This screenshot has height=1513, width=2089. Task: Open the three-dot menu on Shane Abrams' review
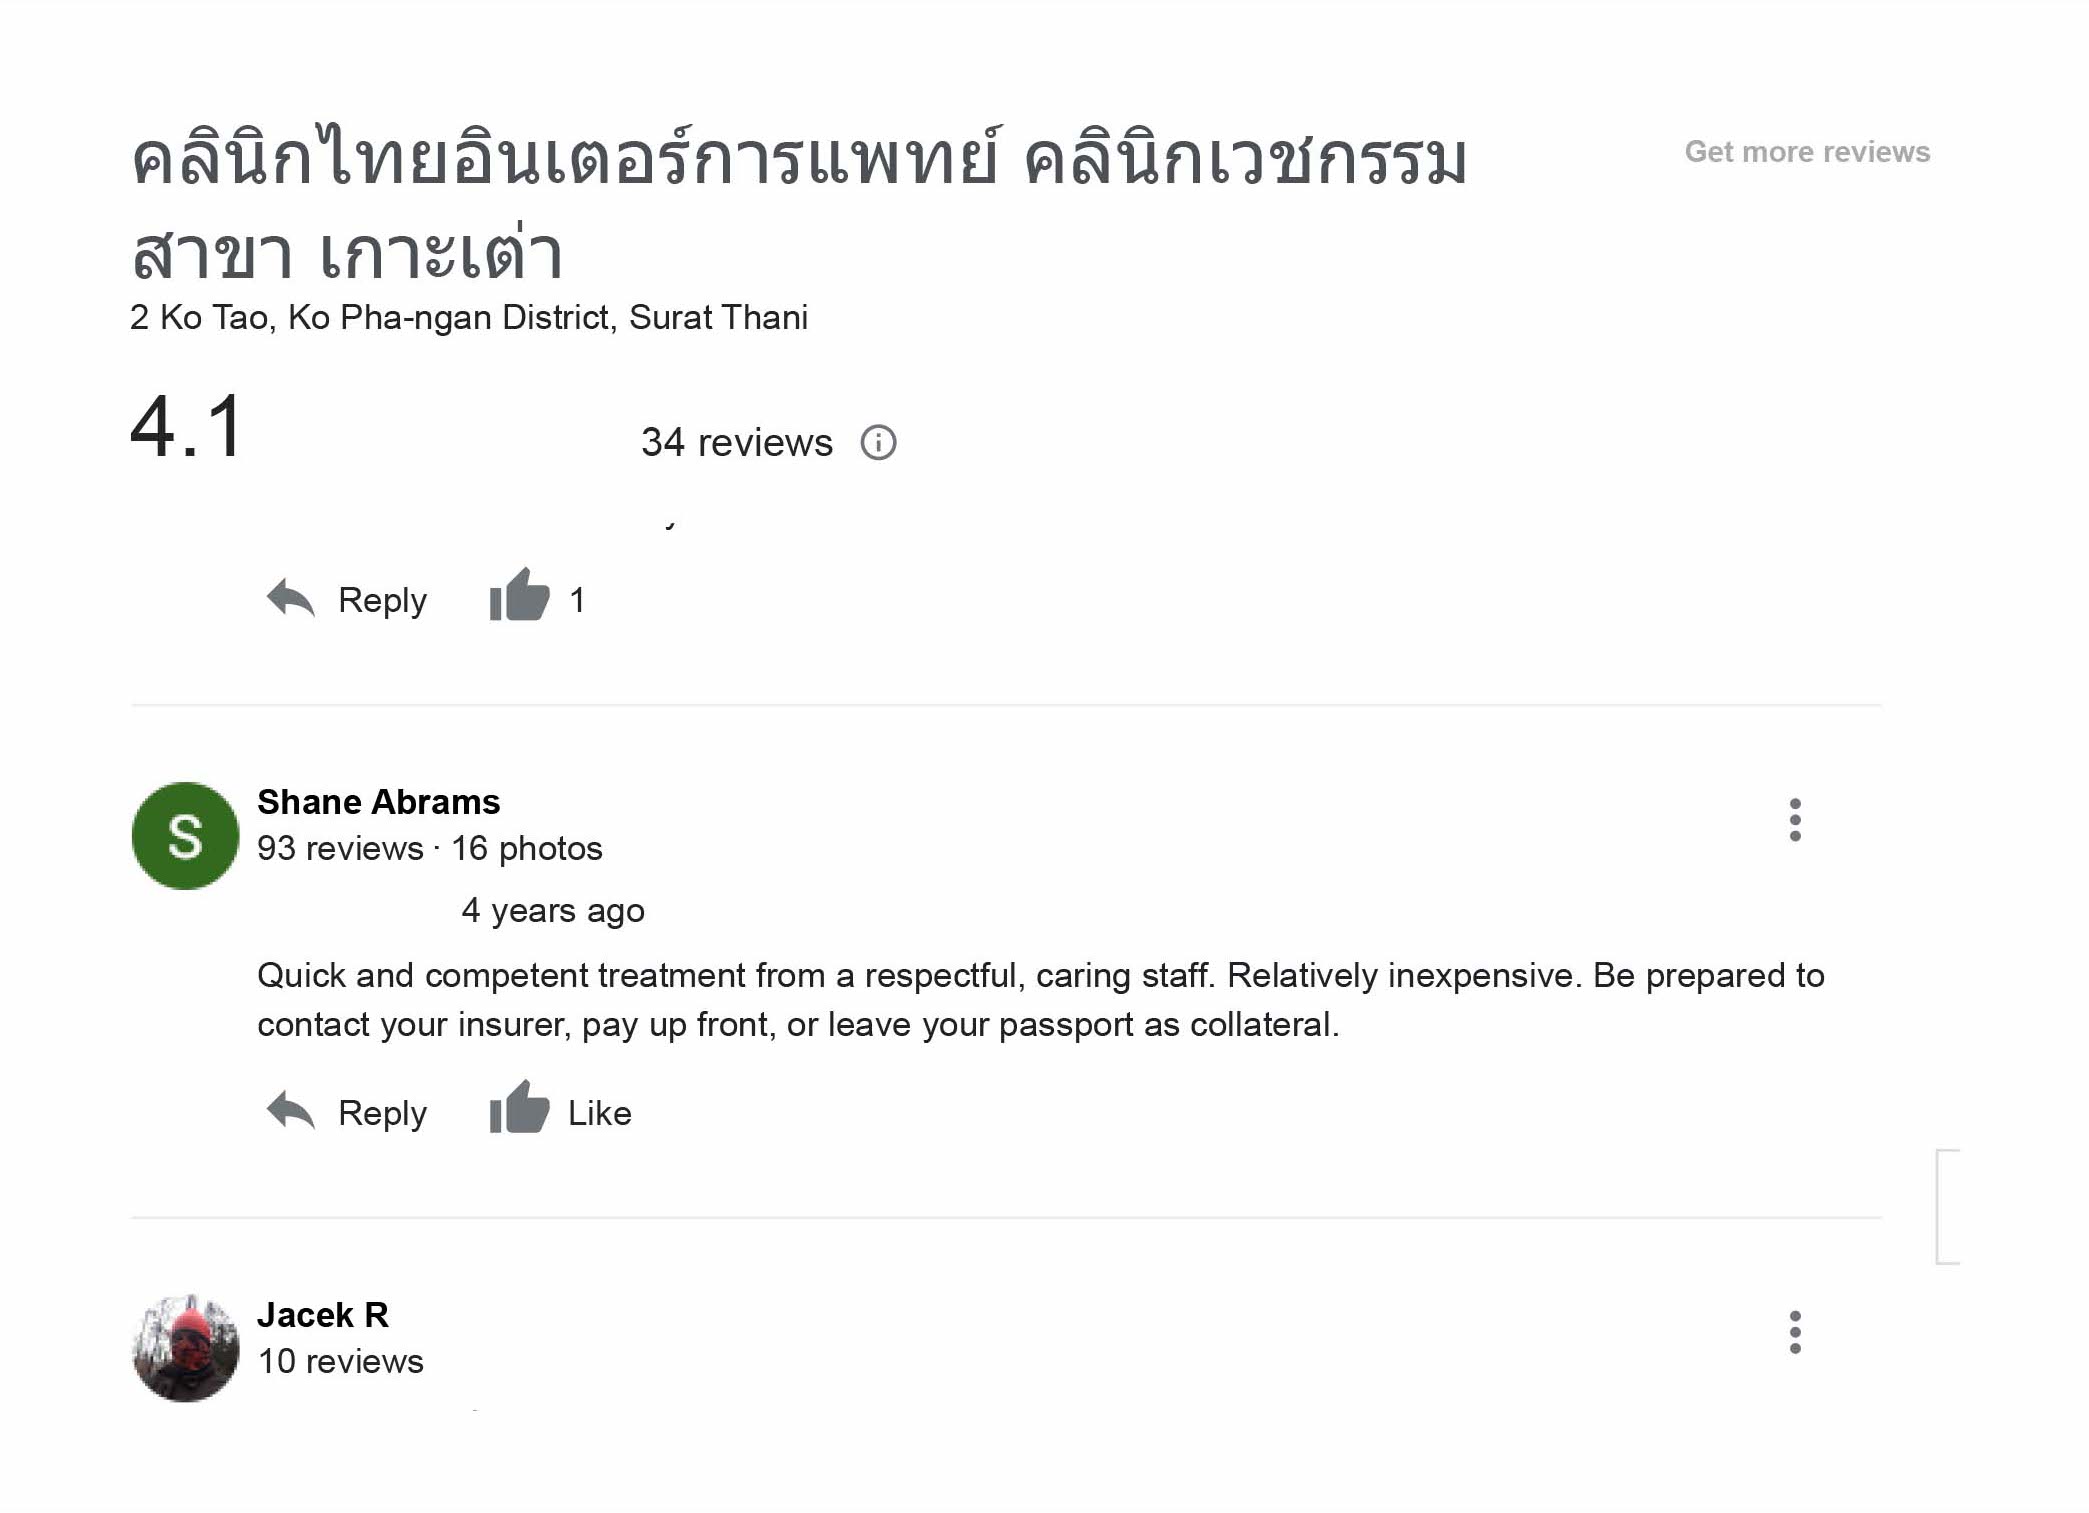point(1795,820)
